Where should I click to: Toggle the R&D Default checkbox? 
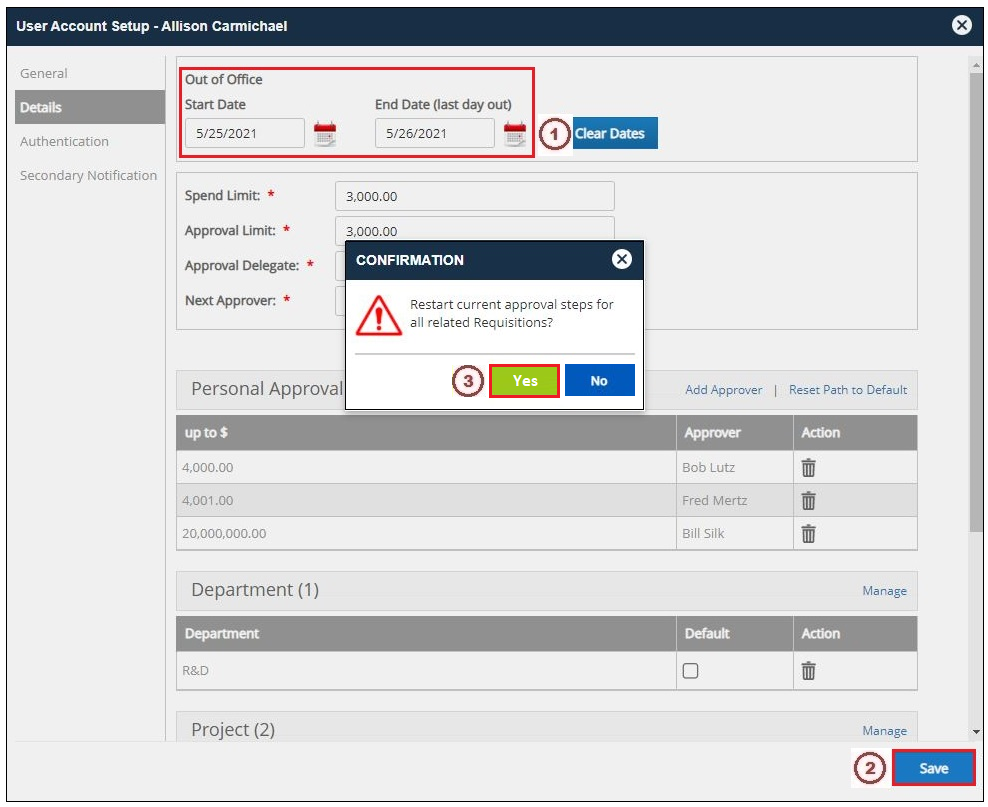click(690, 671)
